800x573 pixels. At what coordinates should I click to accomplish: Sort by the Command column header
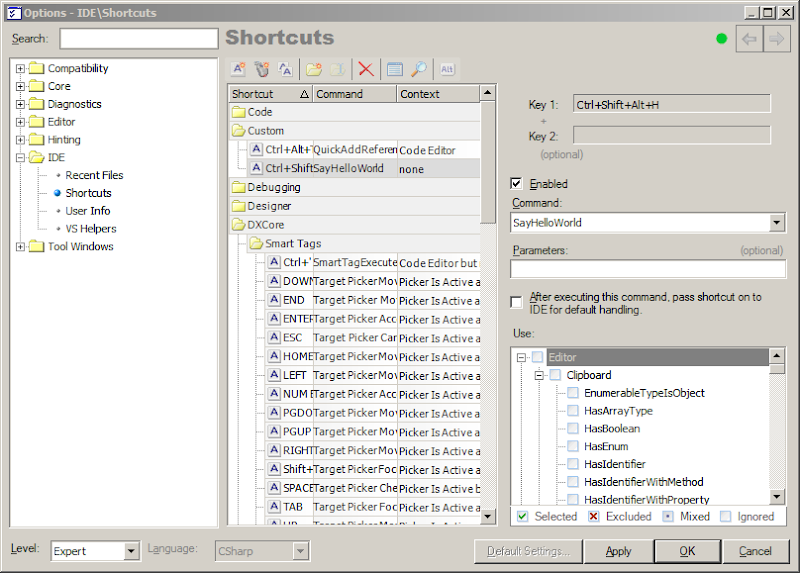[354, 94]
